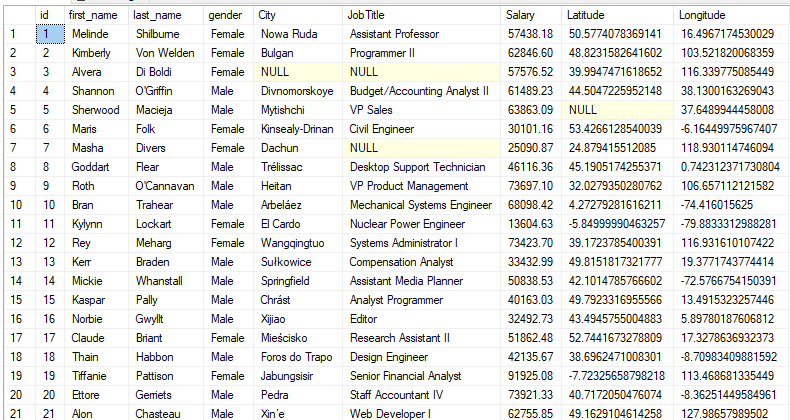Click the salary value 91925.08

pos(531,376)
